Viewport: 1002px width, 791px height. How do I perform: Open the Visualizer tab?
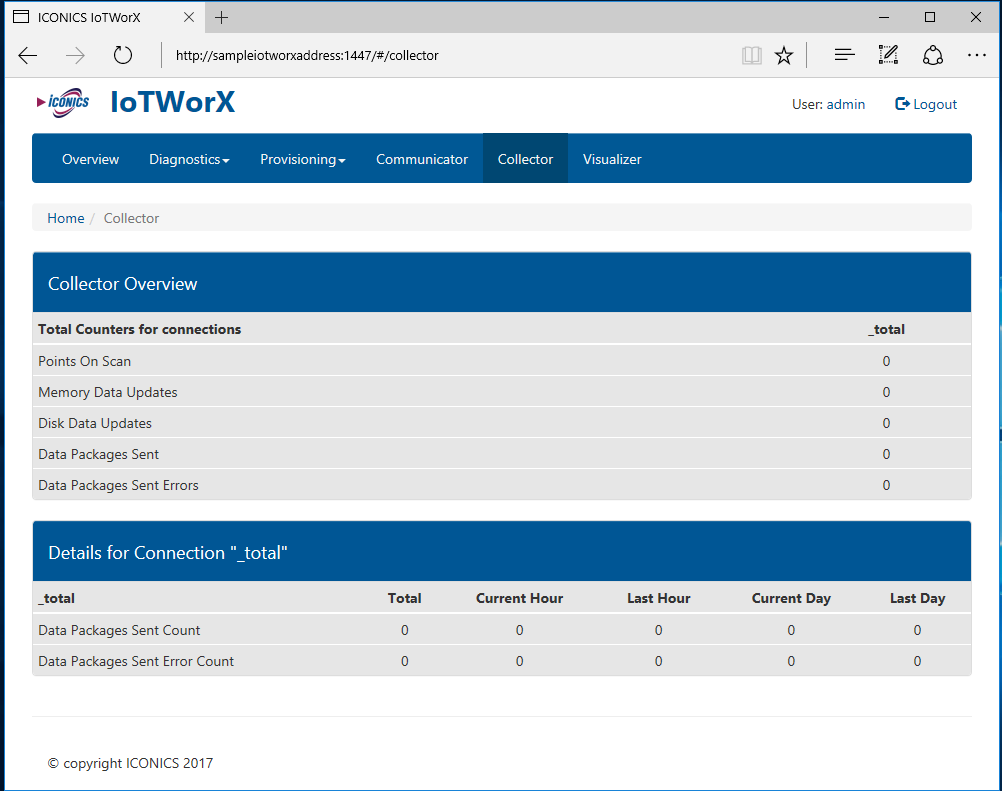[x=612, y=159]
